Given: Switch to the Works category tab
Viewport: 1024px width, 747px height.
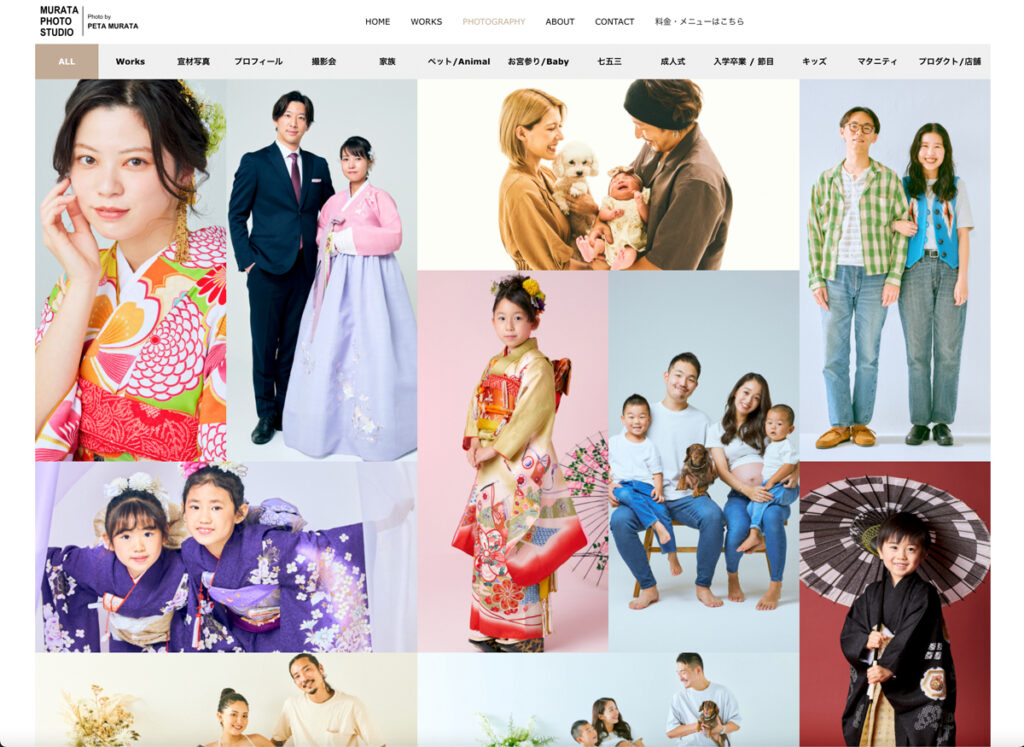Looking at the screenshot, I should (x=130, y=61).
